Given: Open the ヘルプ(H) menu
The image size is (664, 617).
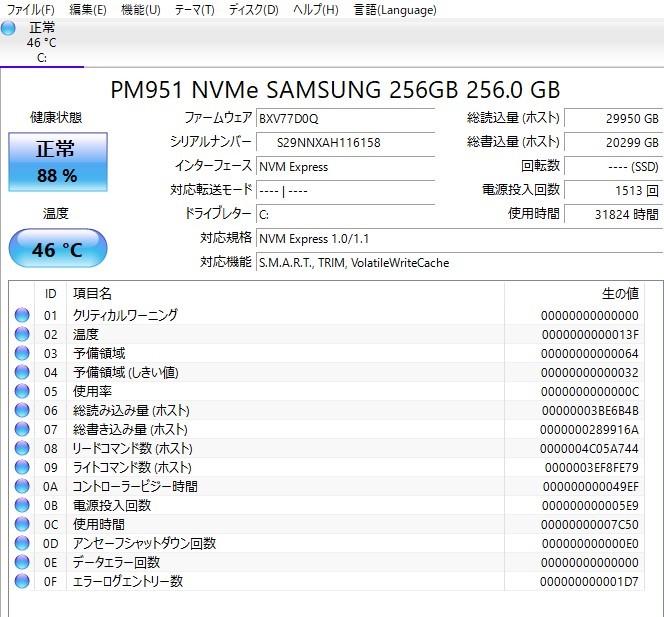Looking at the screenshot, I should [315, 9].
